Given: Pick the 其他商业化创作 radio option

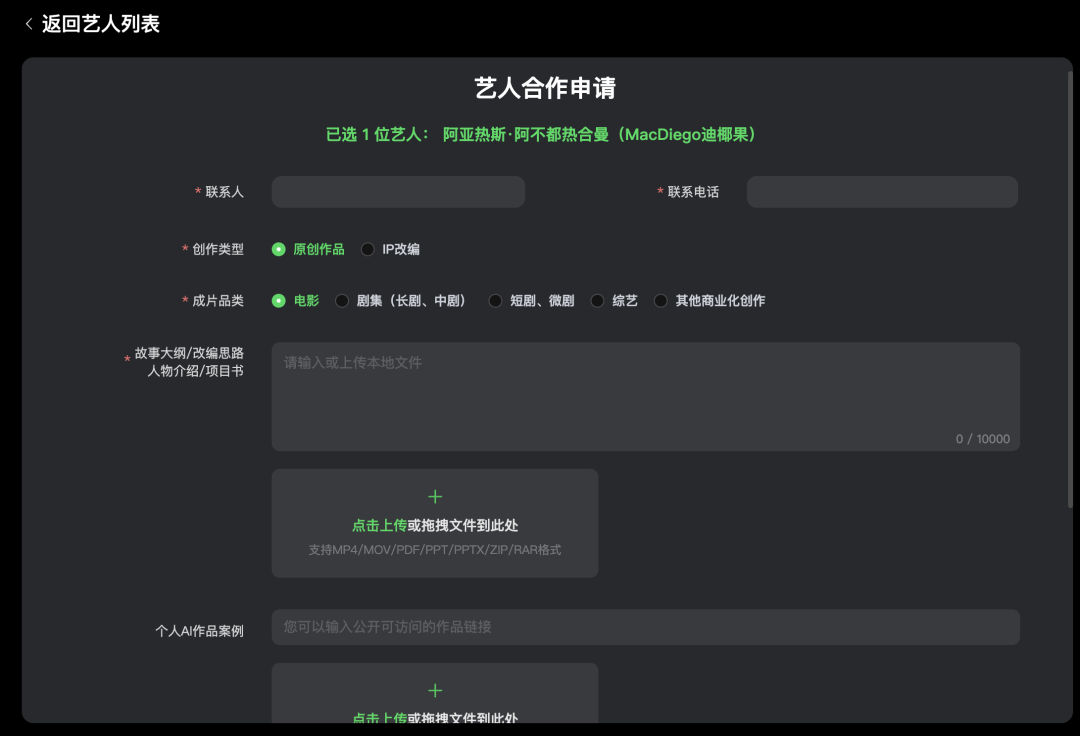Looking at the screenshot, I should click(x=660, y=301).
